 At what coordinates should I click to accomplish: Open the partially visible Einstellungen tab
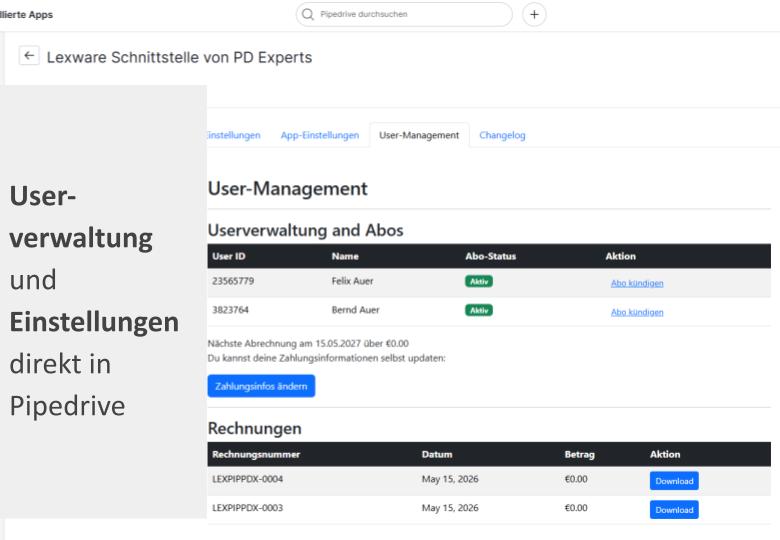pos(233,135)
